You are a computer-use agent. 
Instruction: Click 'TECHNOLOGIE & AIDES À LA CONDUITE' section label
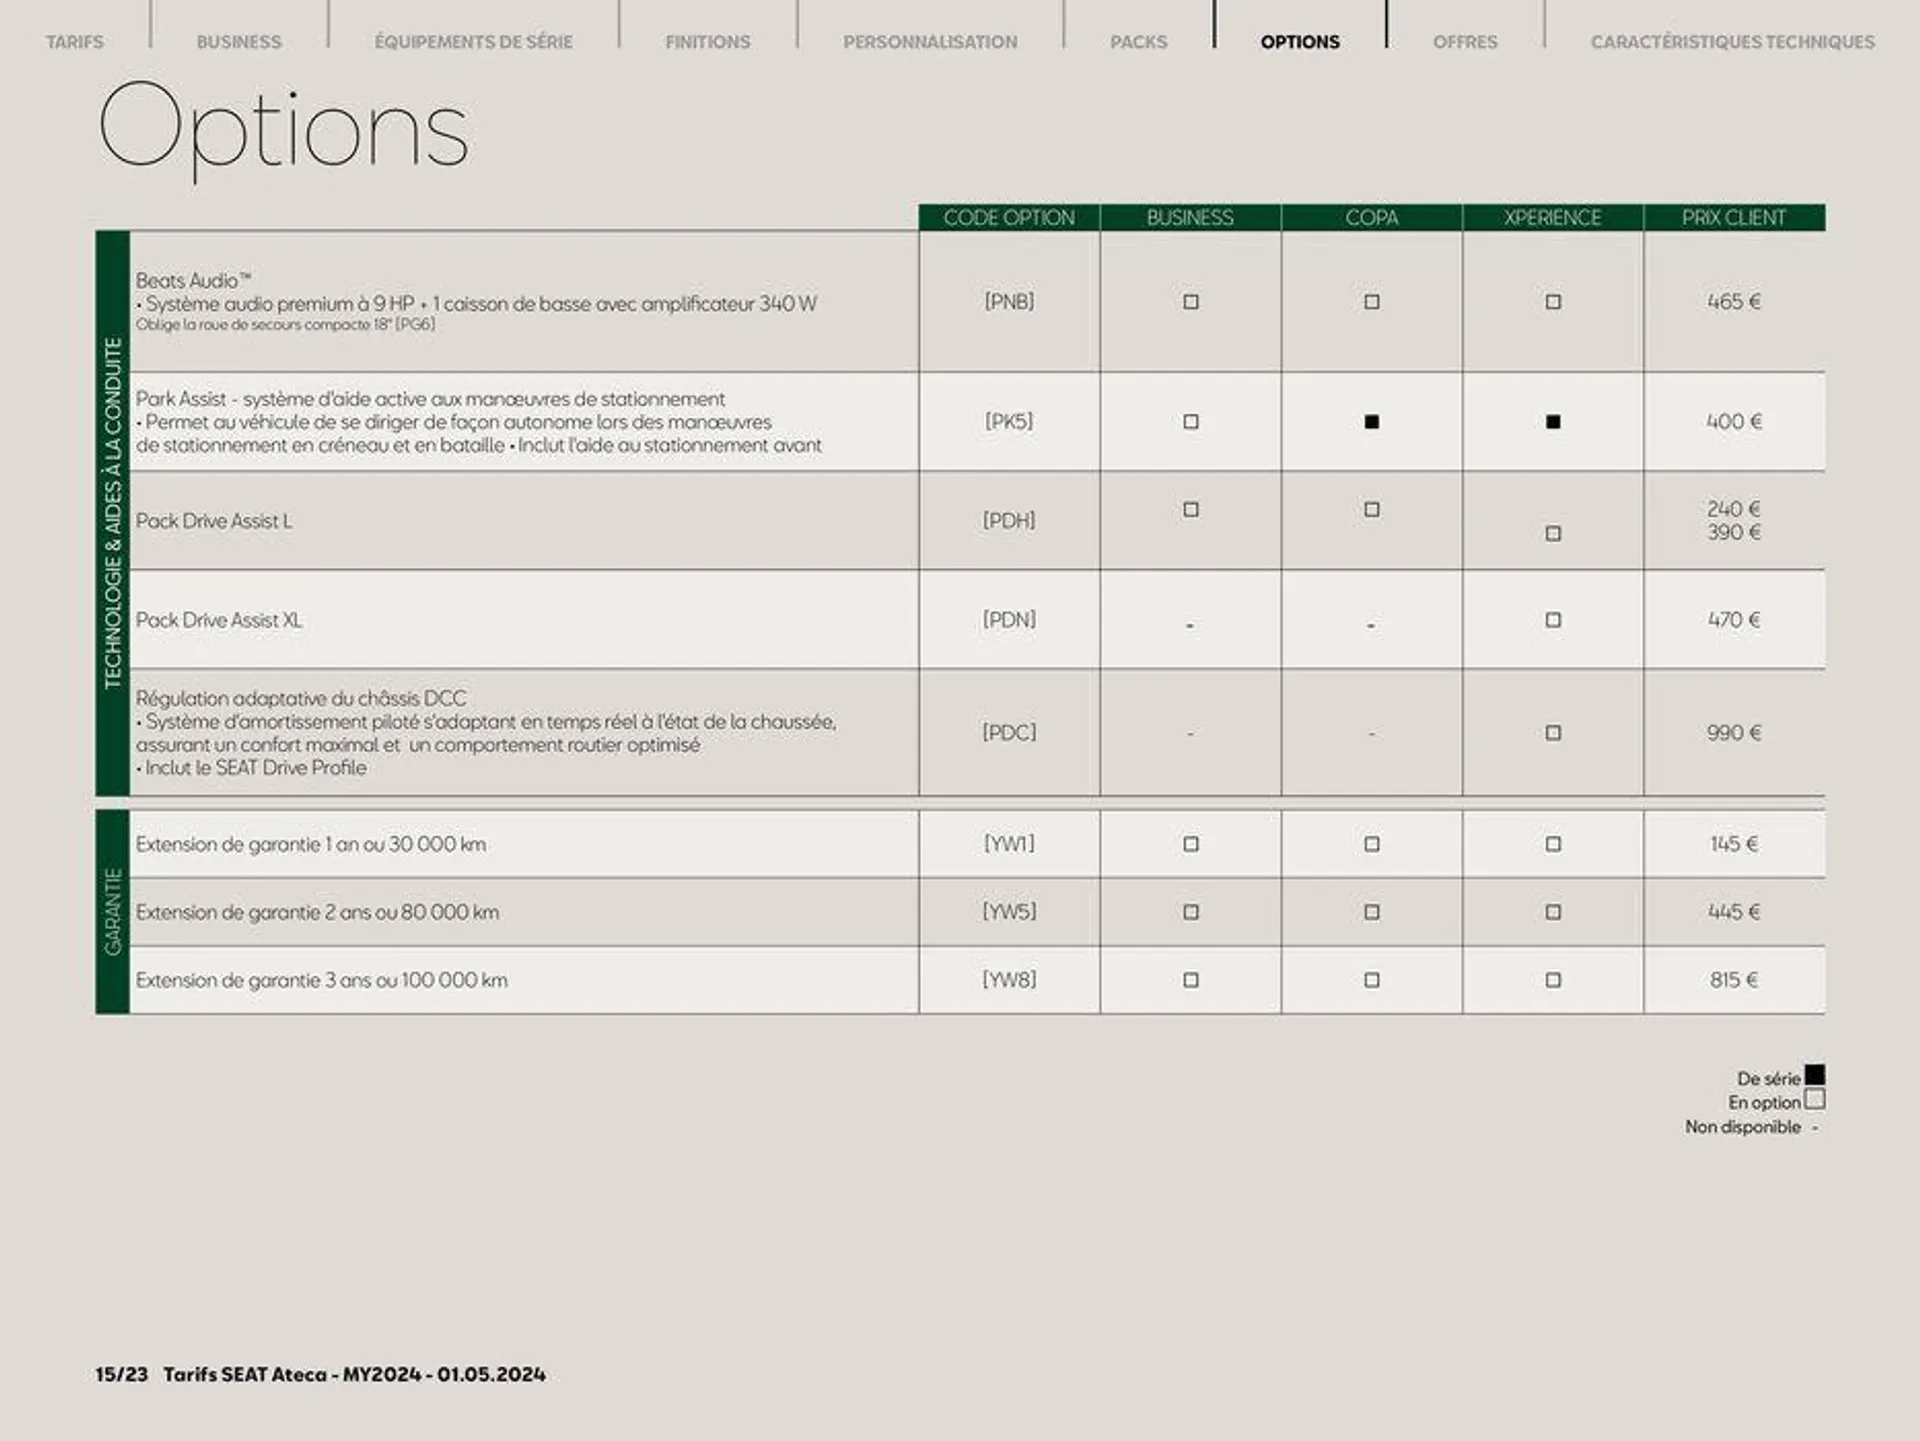tap(113, 513)
